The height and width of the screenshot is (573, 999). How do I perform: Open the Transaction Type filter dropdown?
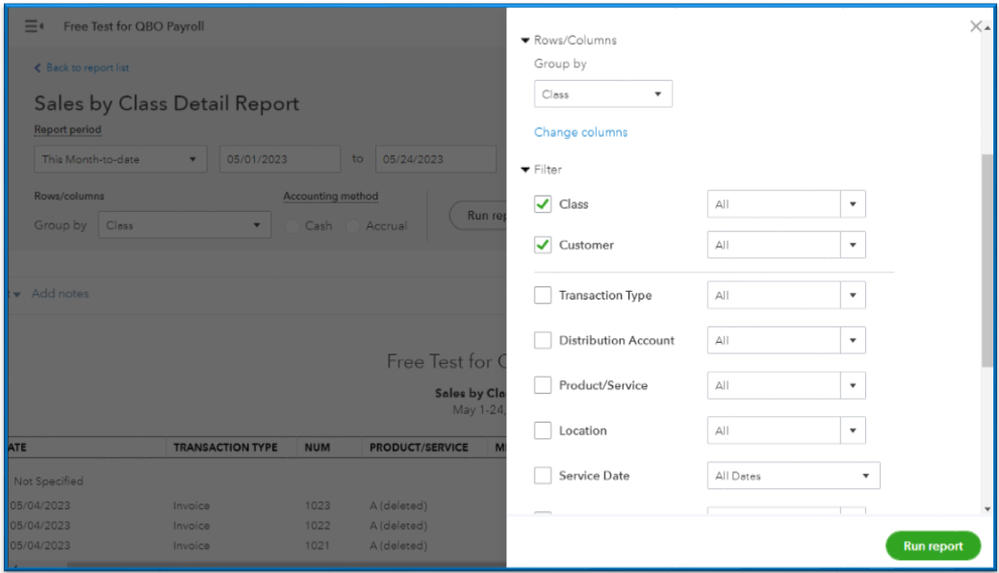click(x=852, y=295)
